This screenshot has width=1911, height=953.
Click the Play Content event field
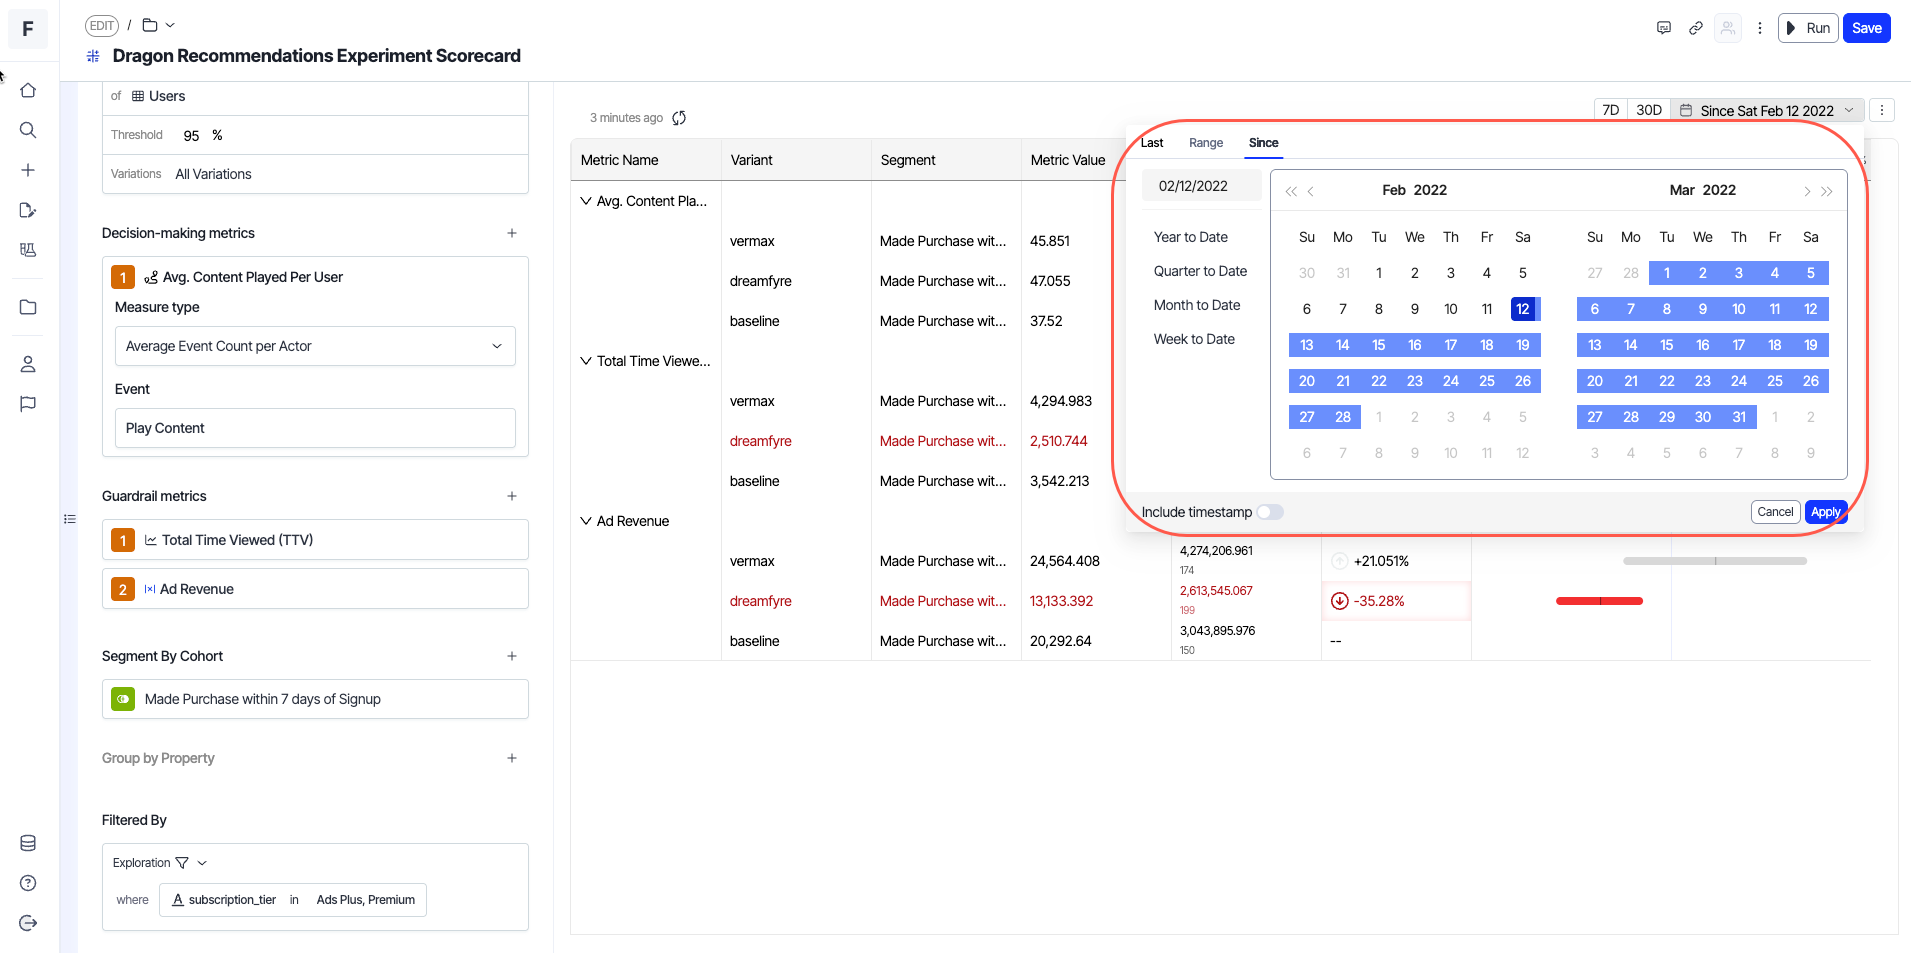pos(315,428)
